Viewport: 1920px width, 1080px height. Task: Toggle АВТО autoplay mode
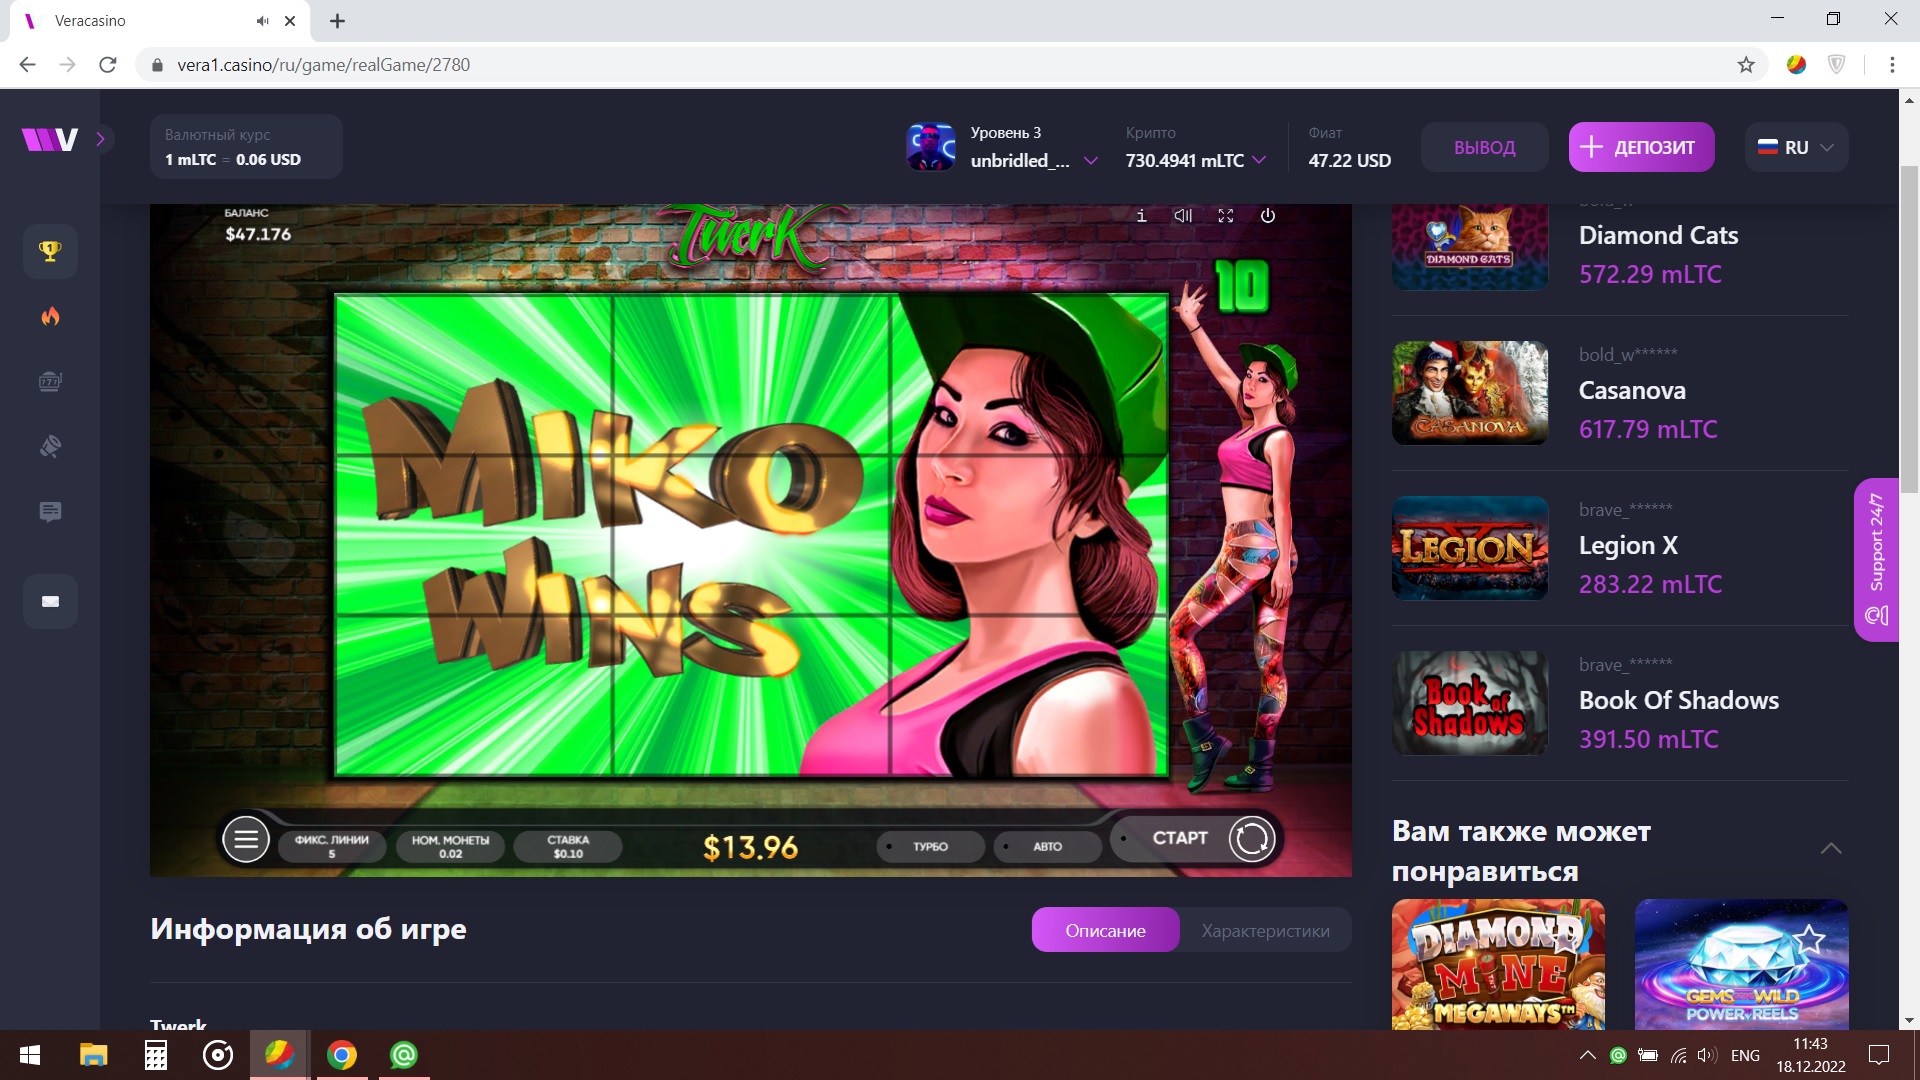[1046, 846]
